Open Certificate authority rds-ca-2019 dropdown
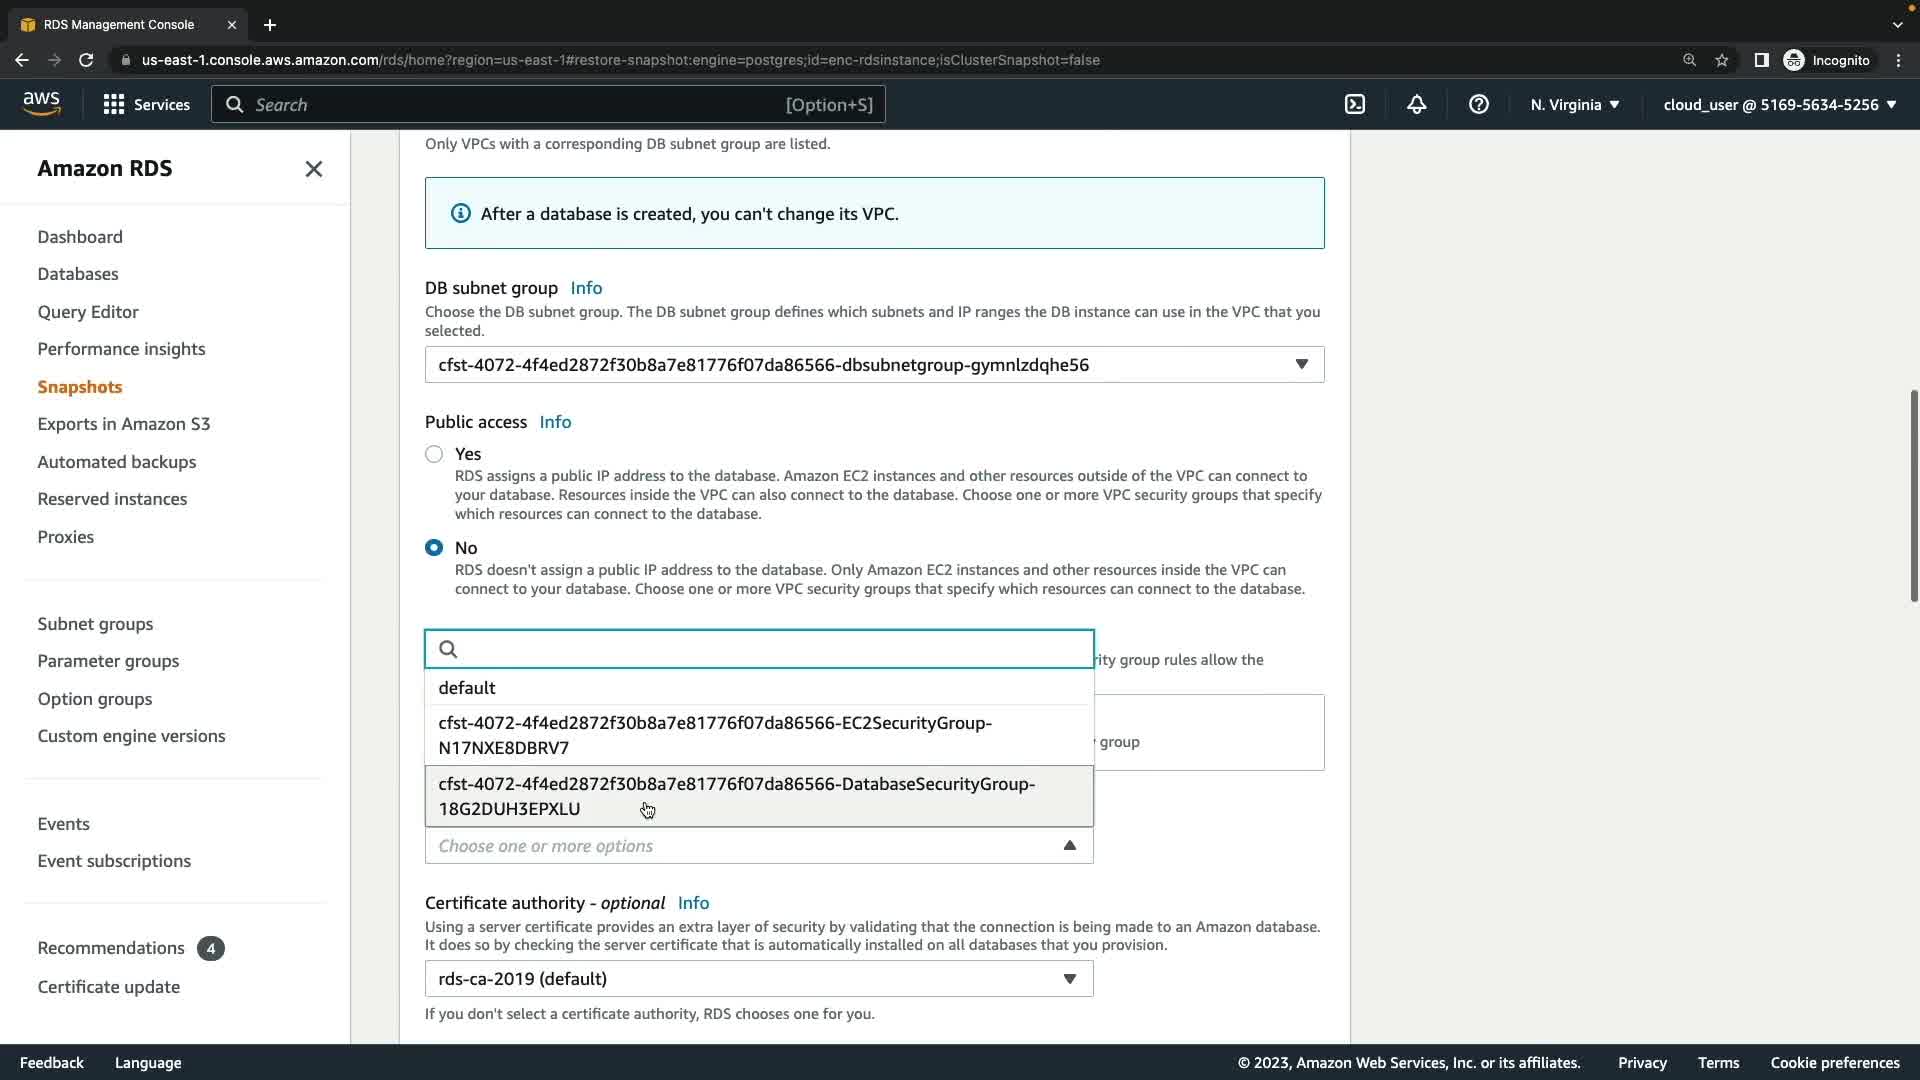 (x=758, y=979)
